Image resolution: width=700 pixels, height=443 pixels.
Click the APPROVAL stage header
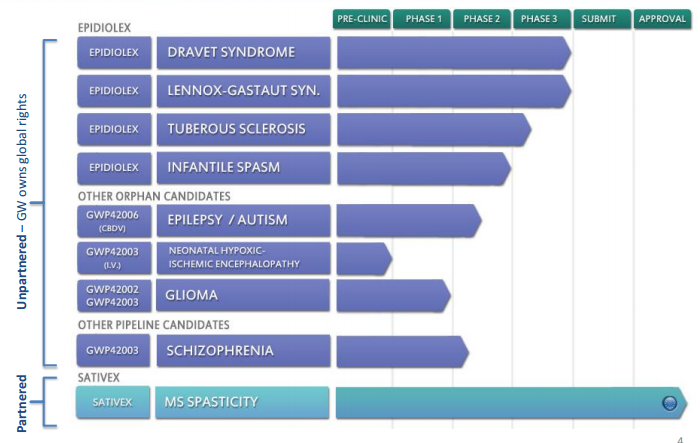point(662,19)
